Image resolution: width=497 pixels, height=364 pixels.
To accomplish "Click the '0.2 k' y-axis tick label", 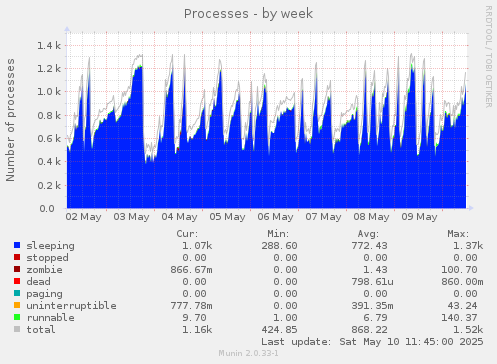I will click(49, 185).
